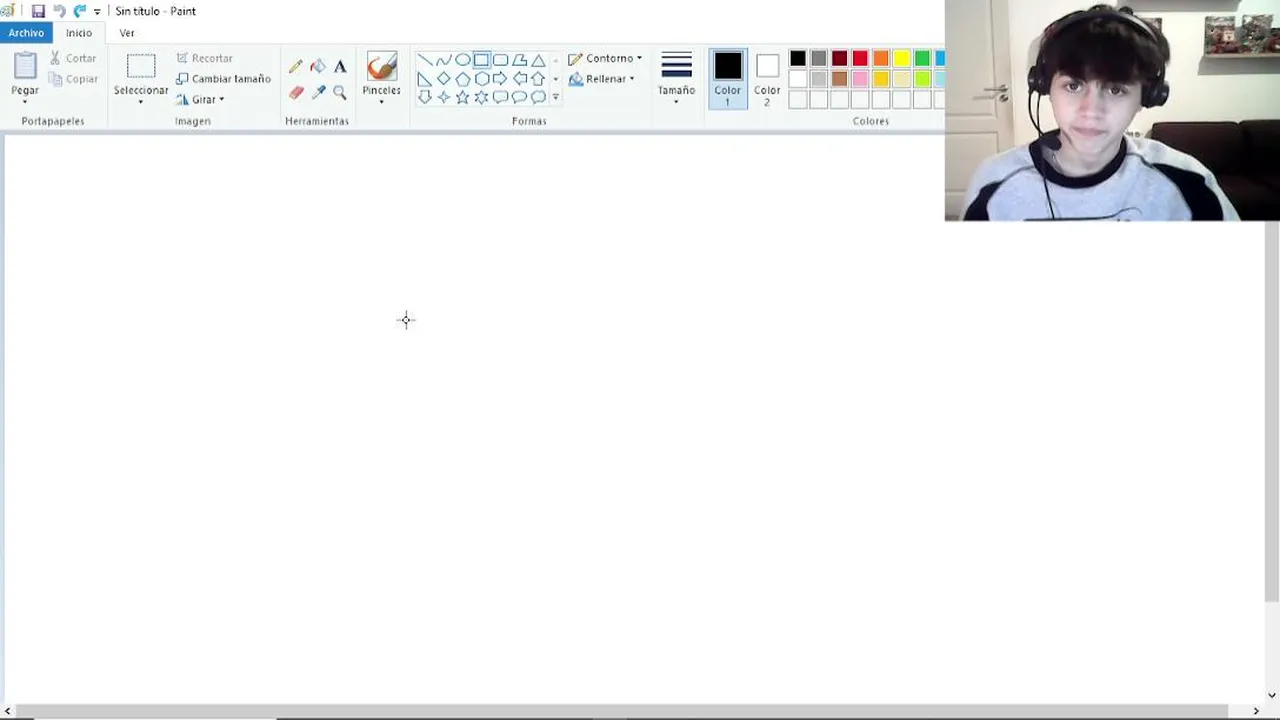Click the horizontal scrollbar right arrow
1280x720 pixels.
[1256, 711]
